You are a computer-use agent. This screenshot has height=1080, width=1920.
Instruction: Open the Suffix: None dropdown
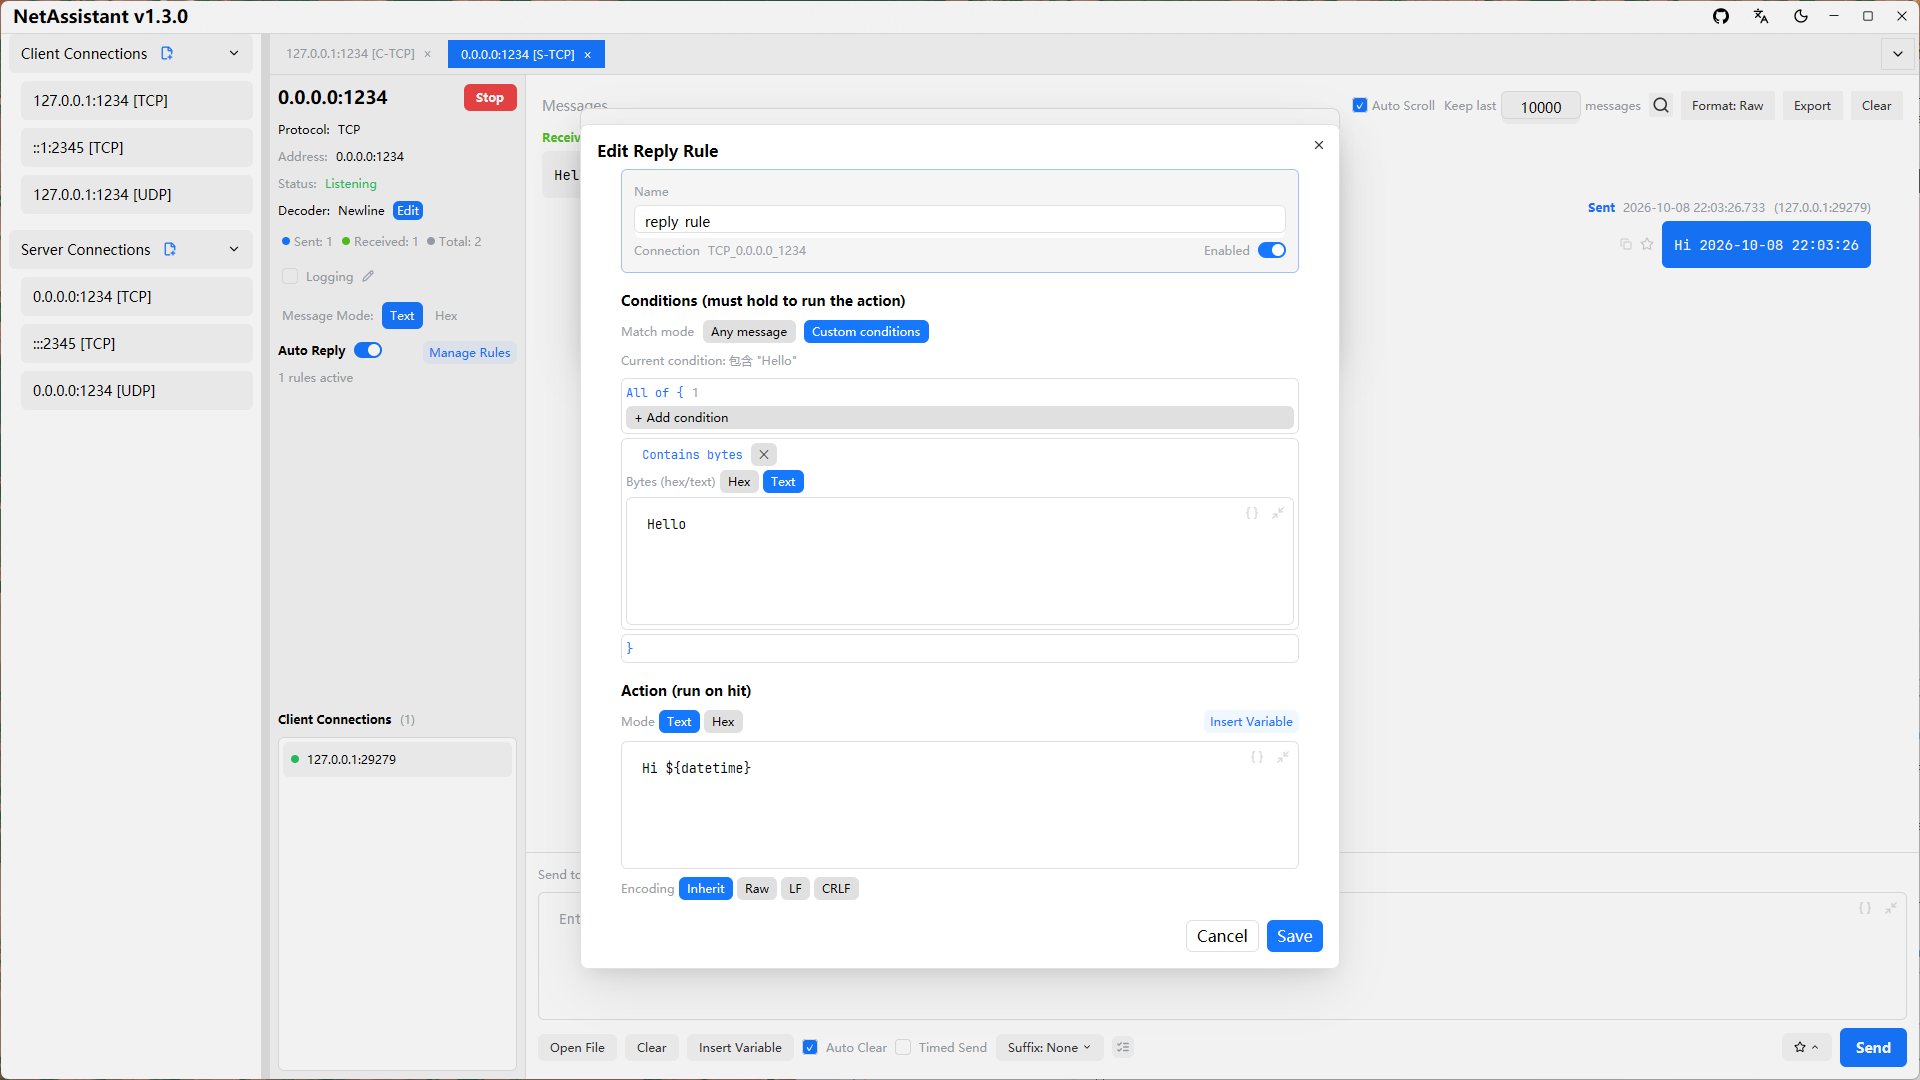1049,1047
